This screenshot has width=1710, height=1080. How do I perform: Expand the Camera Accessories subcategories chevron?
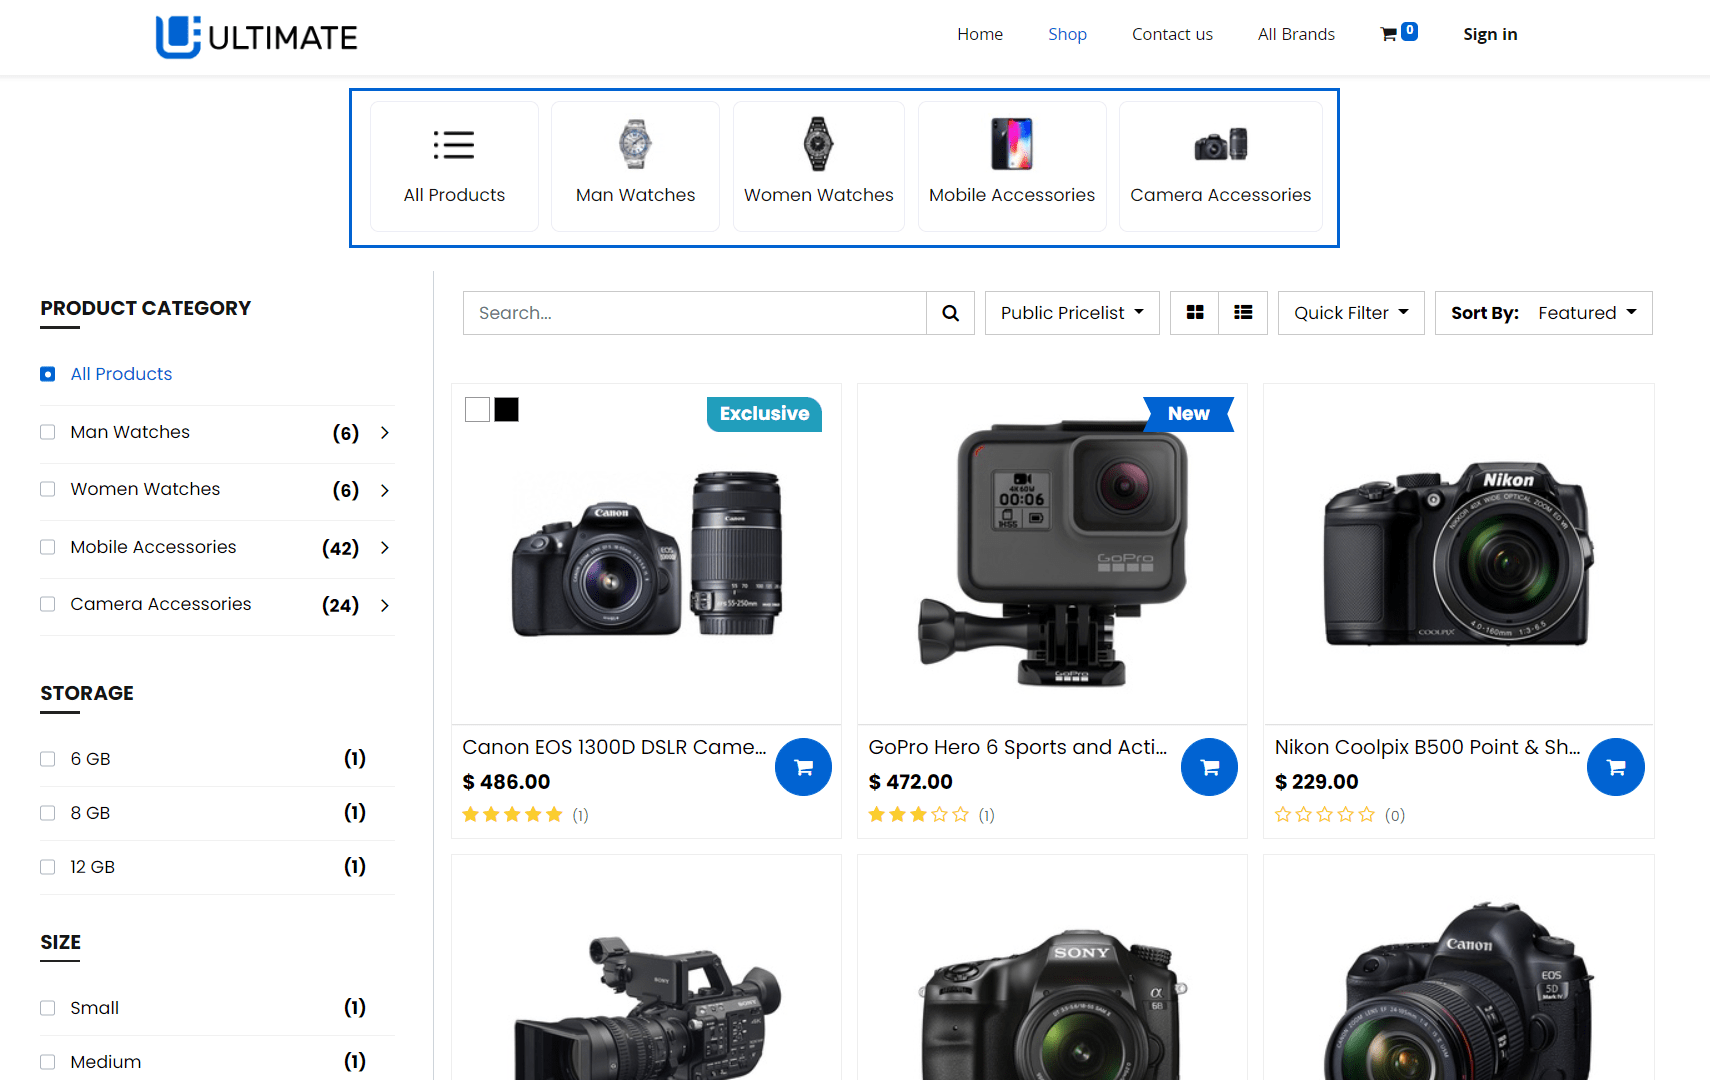point(385,605)
